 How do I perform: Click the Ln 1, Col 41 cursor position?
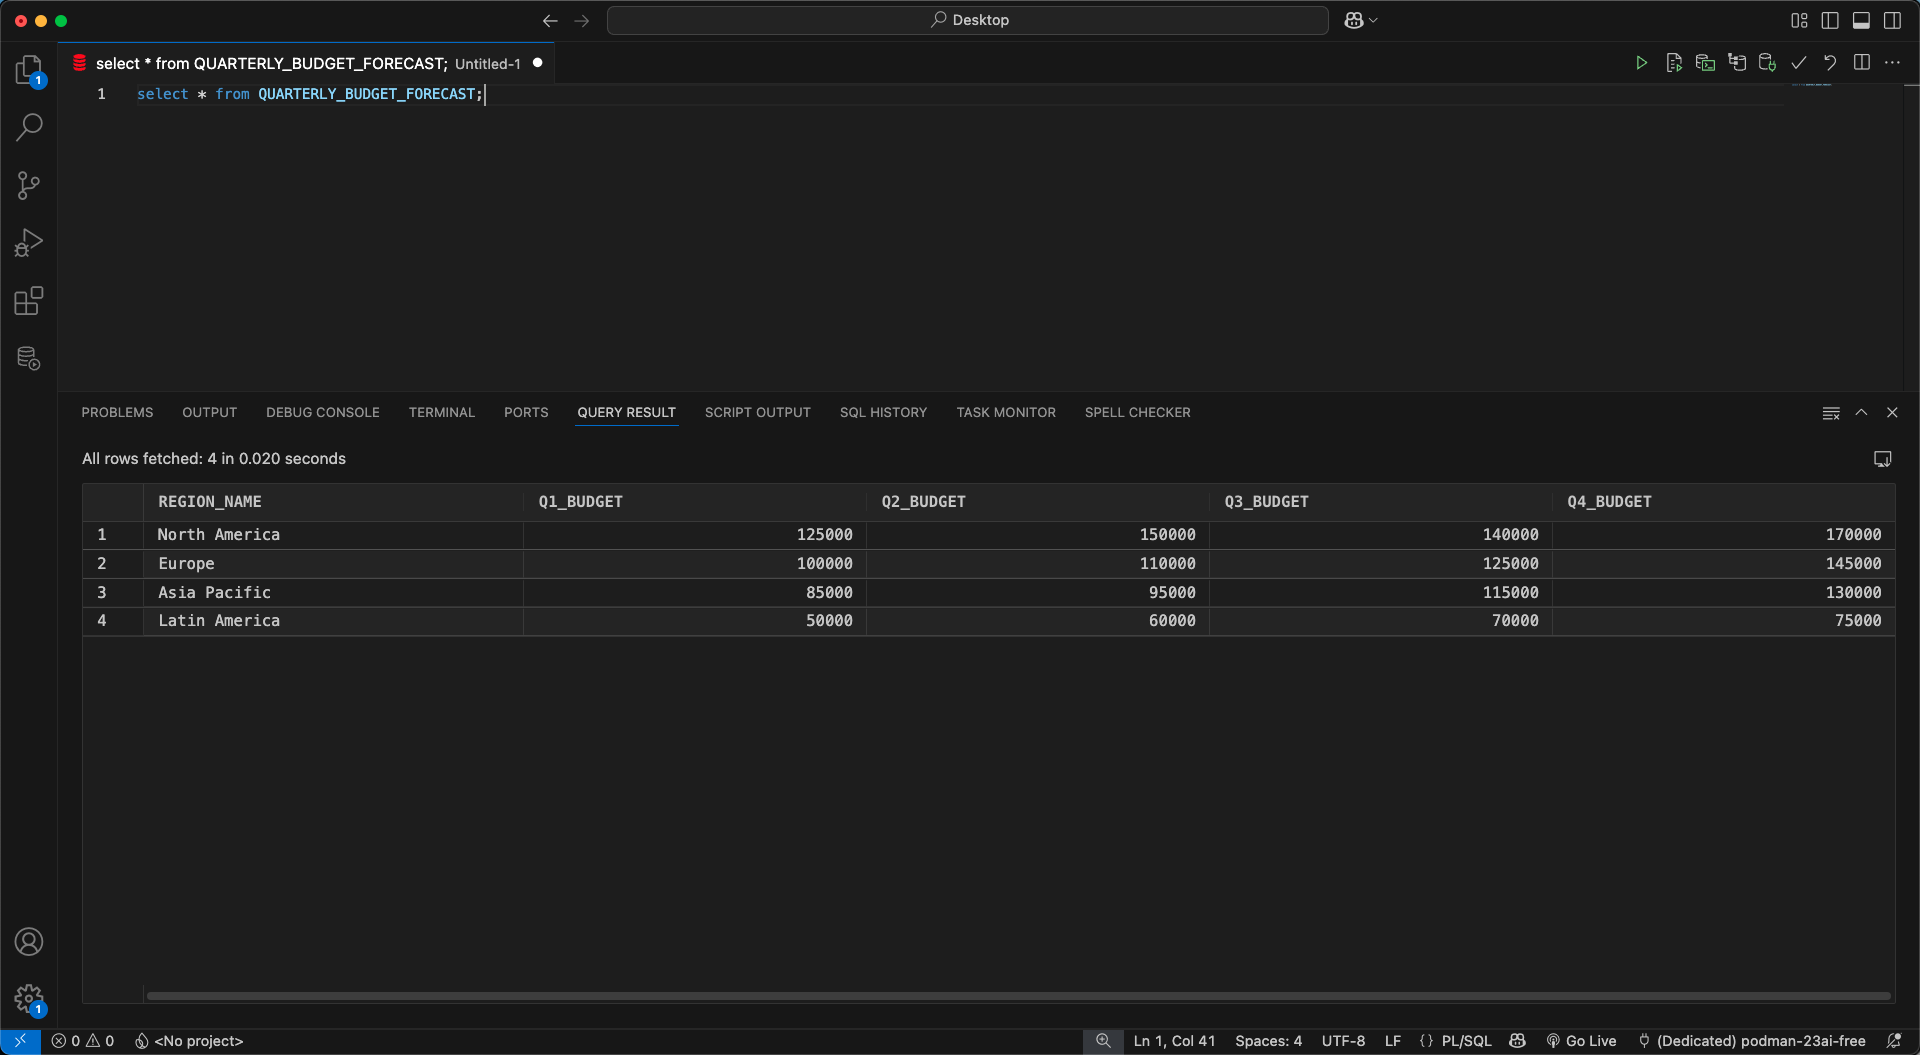[1175, 1041]
